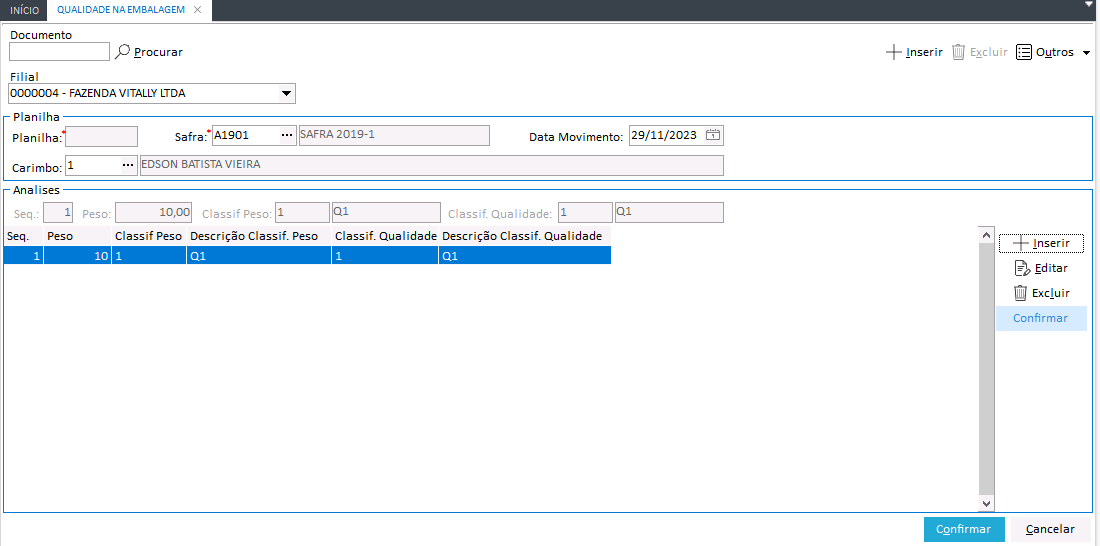Open Carimbo lookup ellipsis button
1100x546 pixels.
click(x=127, y=166)
